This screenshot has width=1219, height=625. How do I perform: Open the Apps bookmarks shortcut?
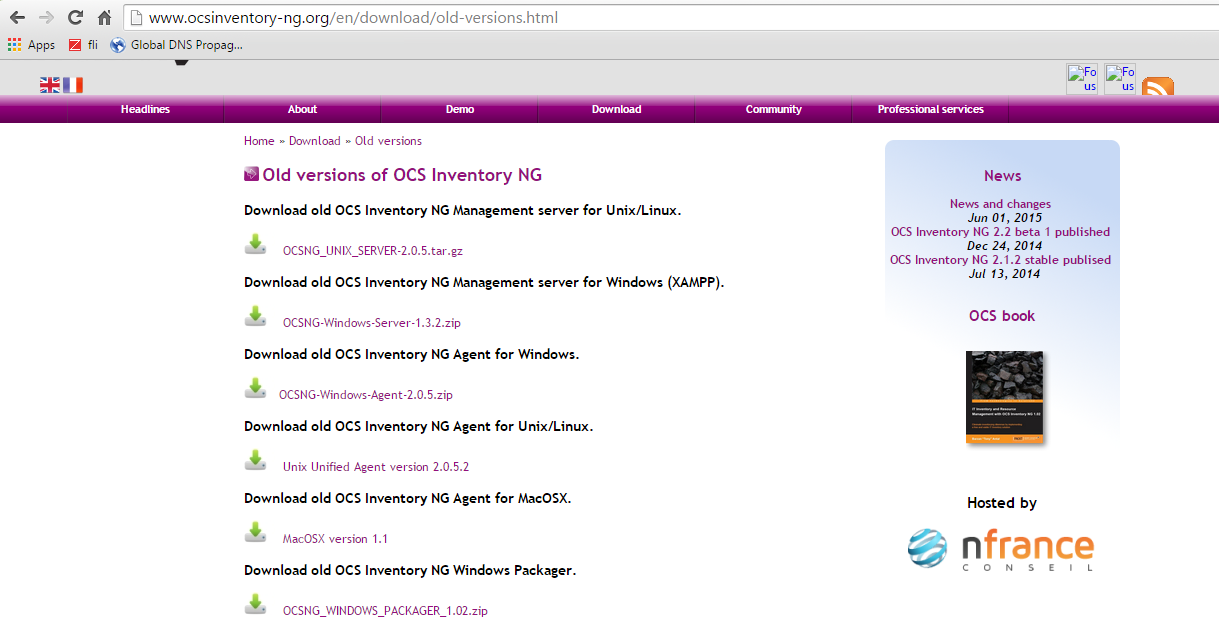pyautogui.click(x=31, y=45)
